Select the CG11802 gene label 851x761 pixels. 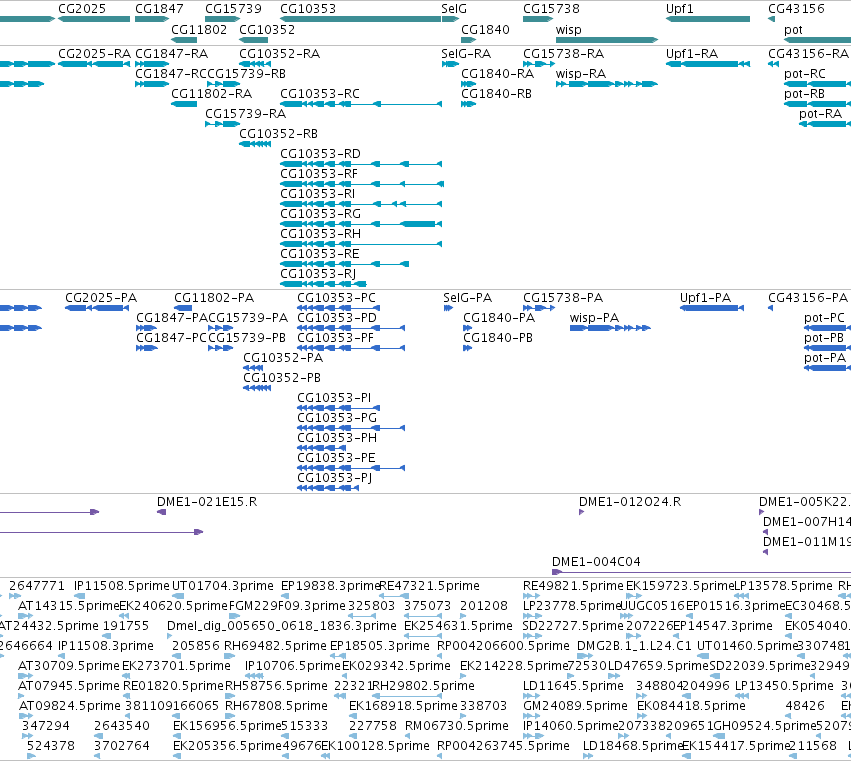(x=199, y=29)
